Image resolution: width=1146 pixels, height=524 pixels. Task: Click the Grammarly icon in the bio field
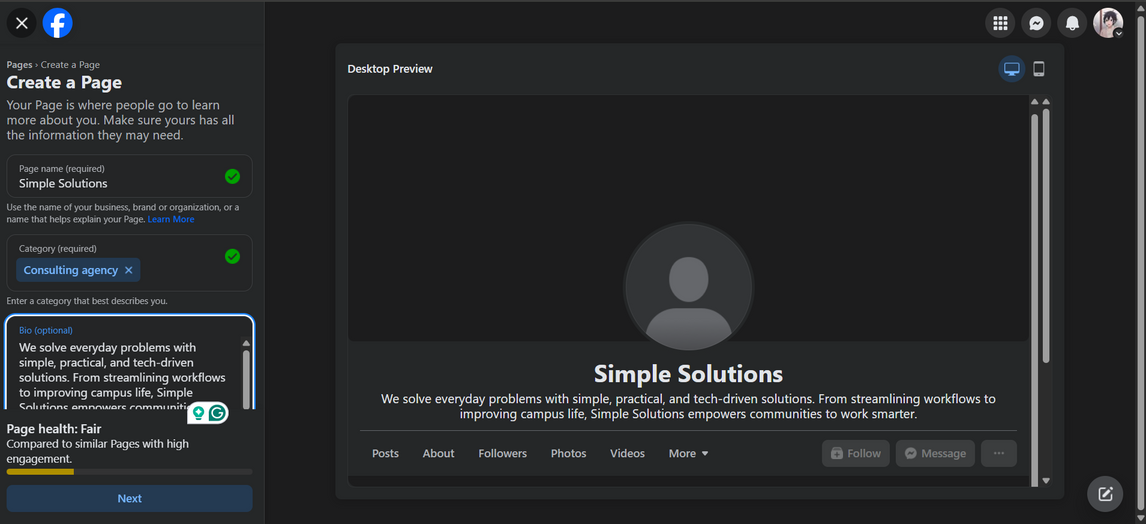[217, 413]
